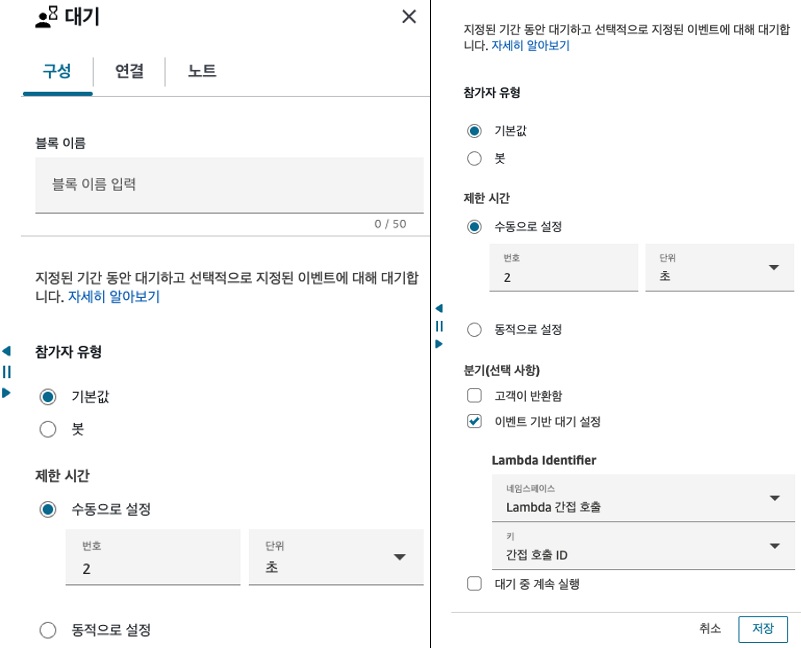801x648 pixels.
Task: Select the 봇 radio button in the left panel
Action: 48,429
